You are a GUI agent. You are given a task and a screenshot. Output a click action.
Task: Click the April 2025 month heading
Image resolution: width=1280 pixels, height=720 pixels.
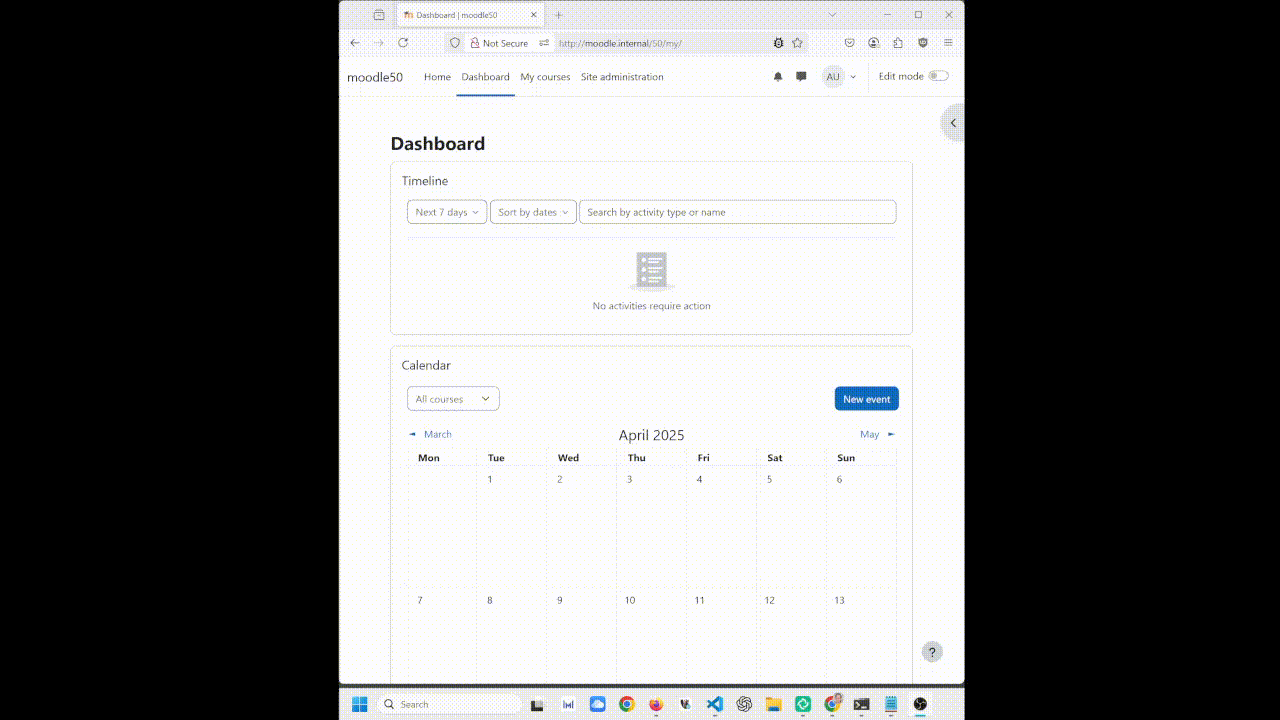point(651,435)
